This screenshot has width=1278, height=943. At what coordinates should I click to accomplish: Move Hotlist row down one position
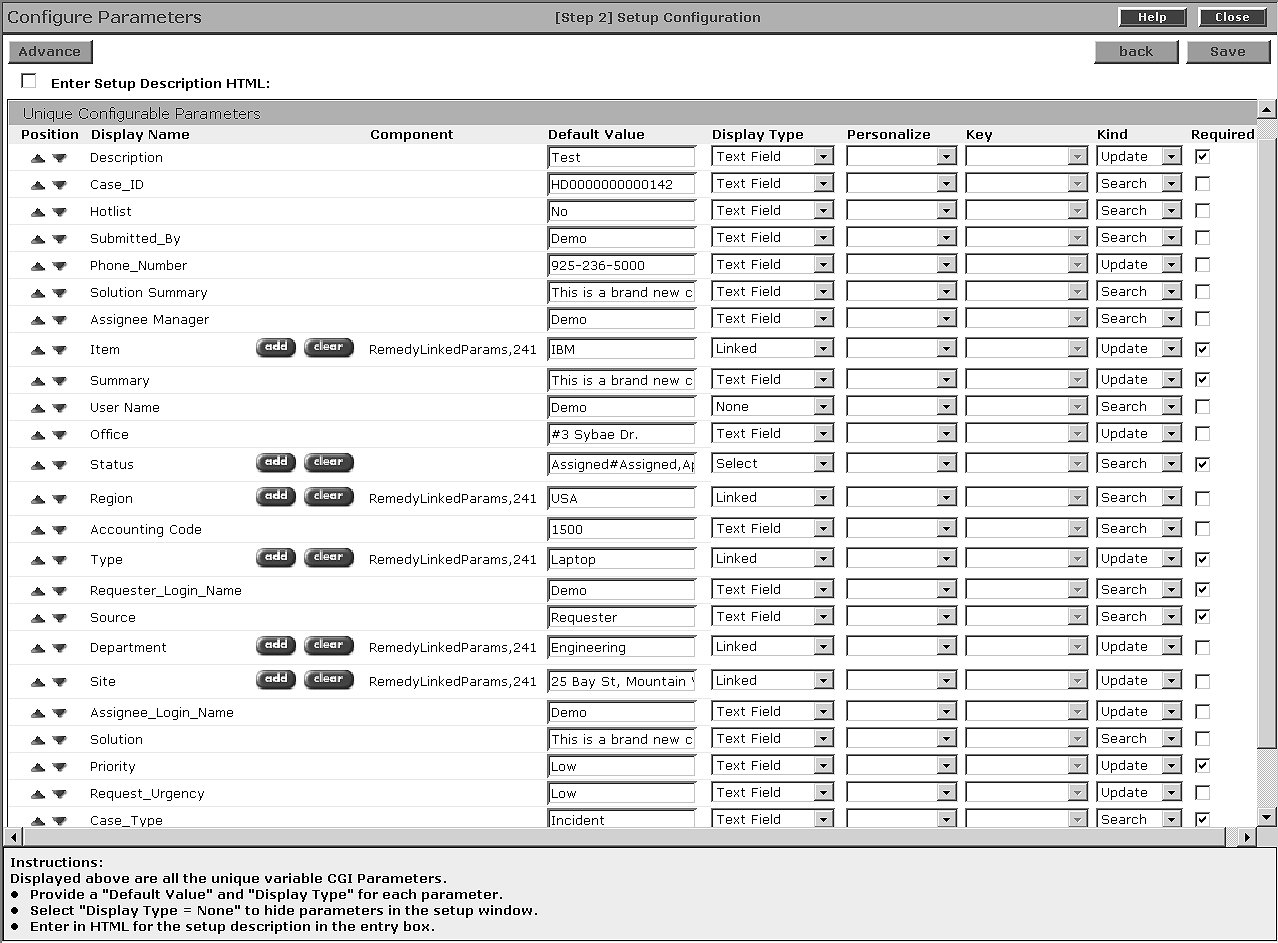59,212
